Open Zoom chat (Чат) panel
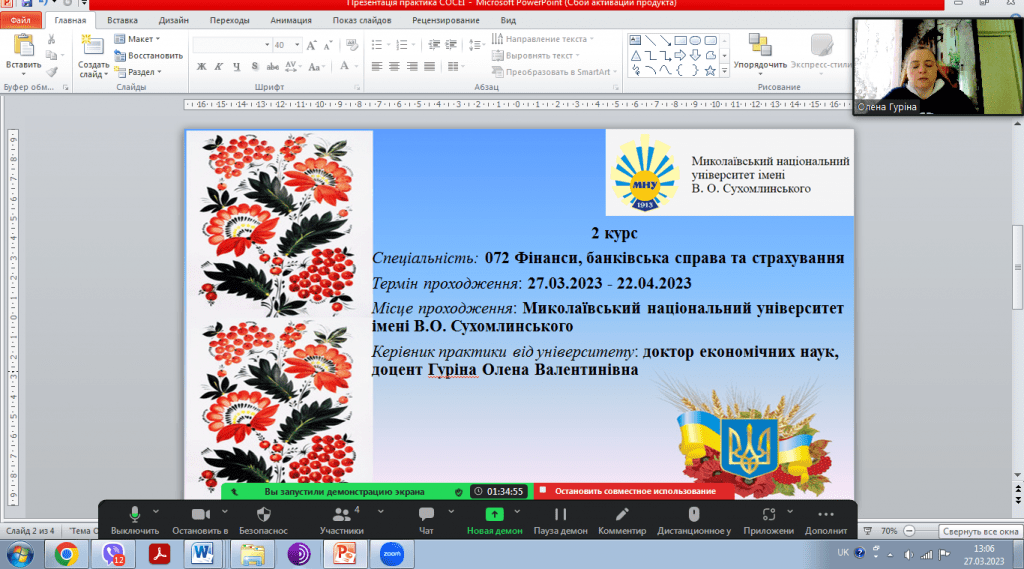 [x=426, y=514]
